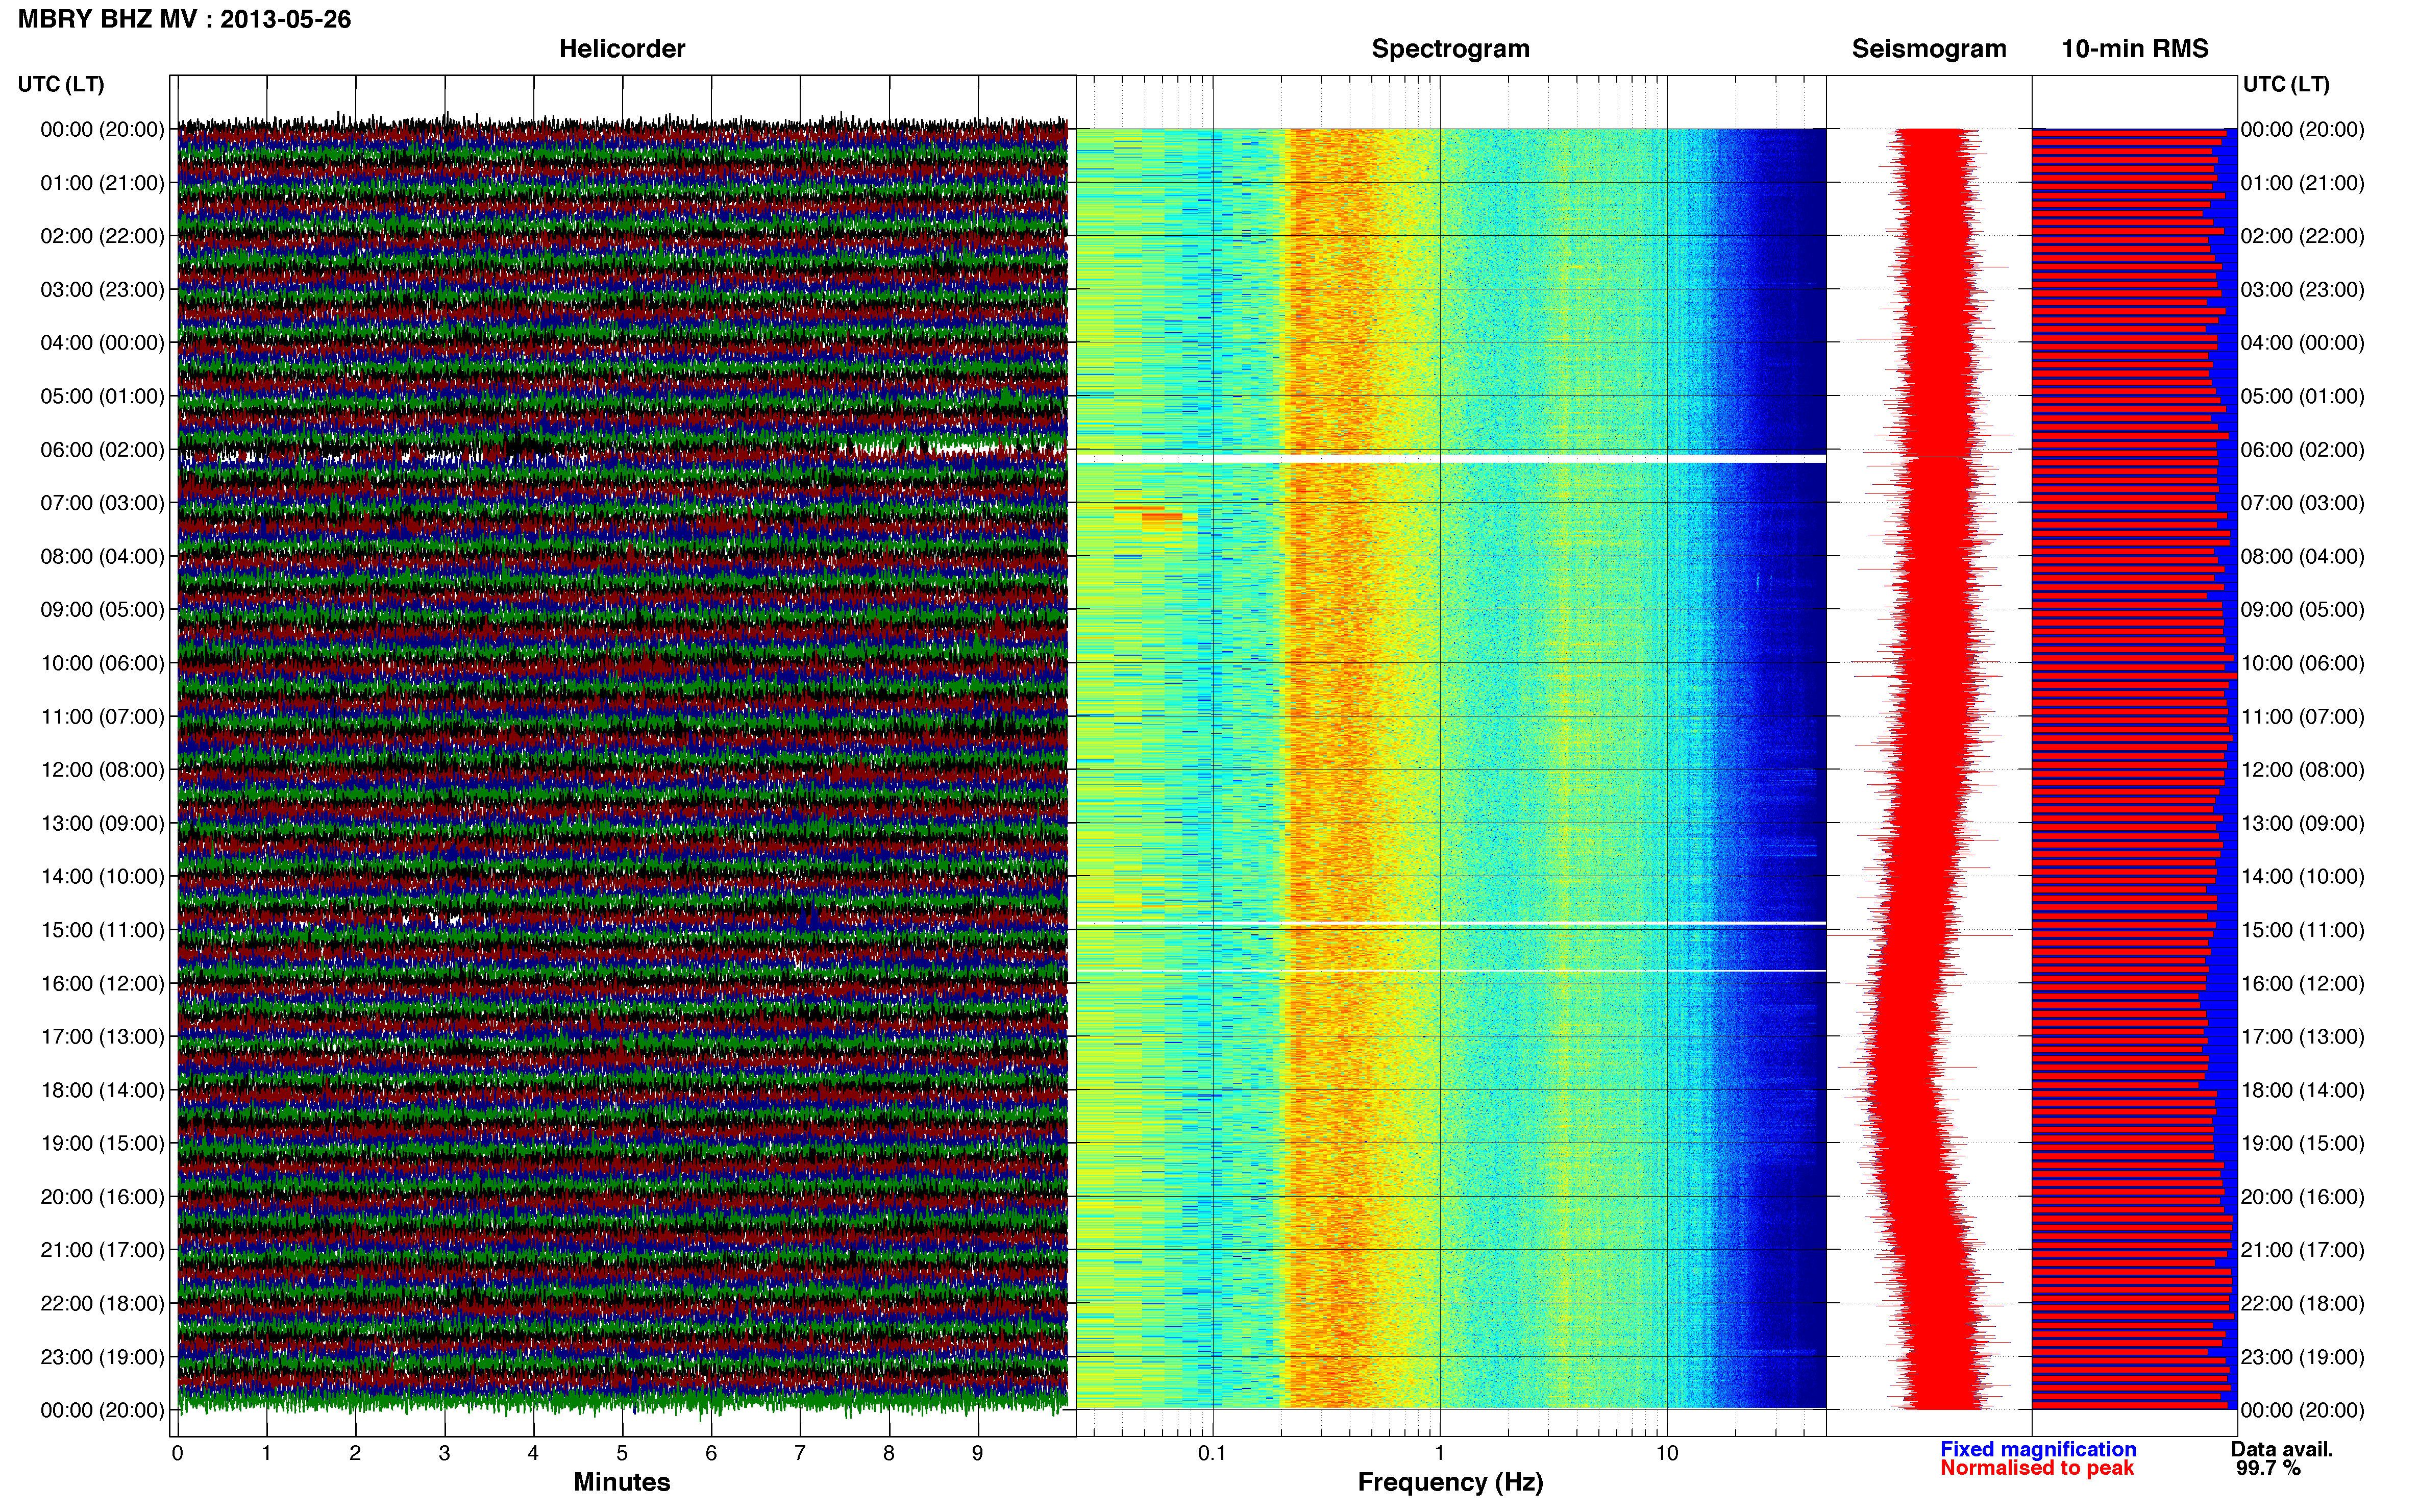This screenshot has width=2419, height=1512.
Task: Click the Frequency (Hz) axis label
Action: (x=1450, y=1482)
